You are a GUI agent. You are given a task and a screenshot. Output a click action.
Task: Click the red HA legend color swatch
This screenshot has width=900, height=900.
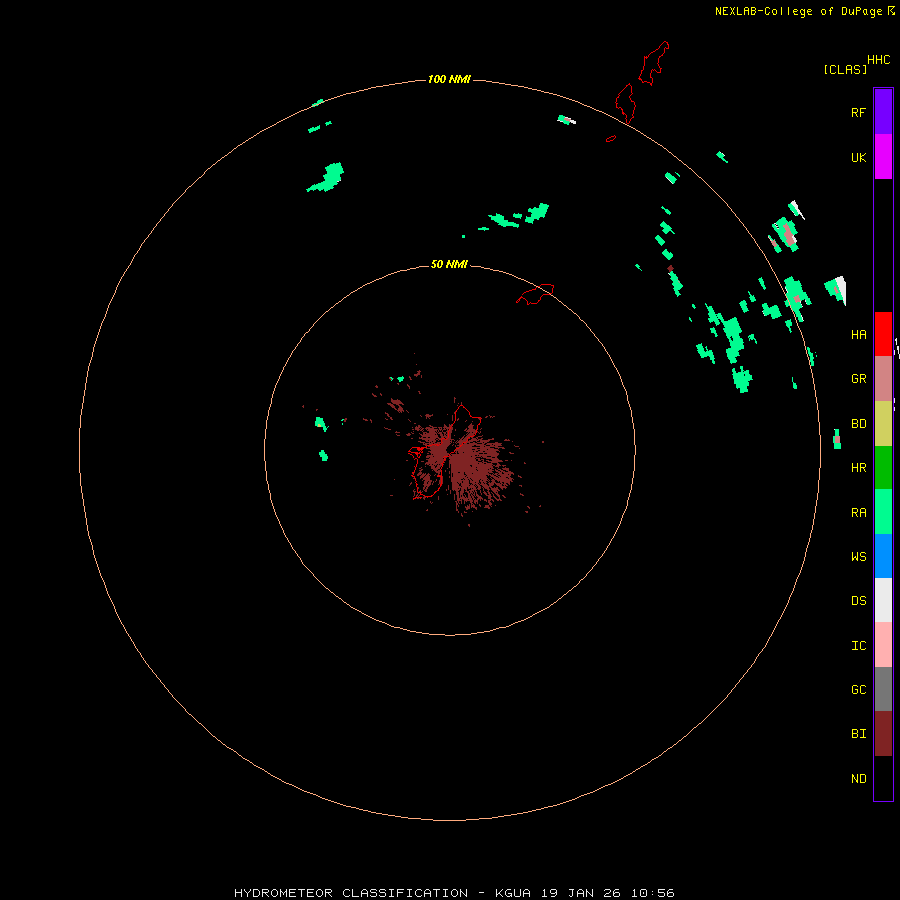point(883,334)
